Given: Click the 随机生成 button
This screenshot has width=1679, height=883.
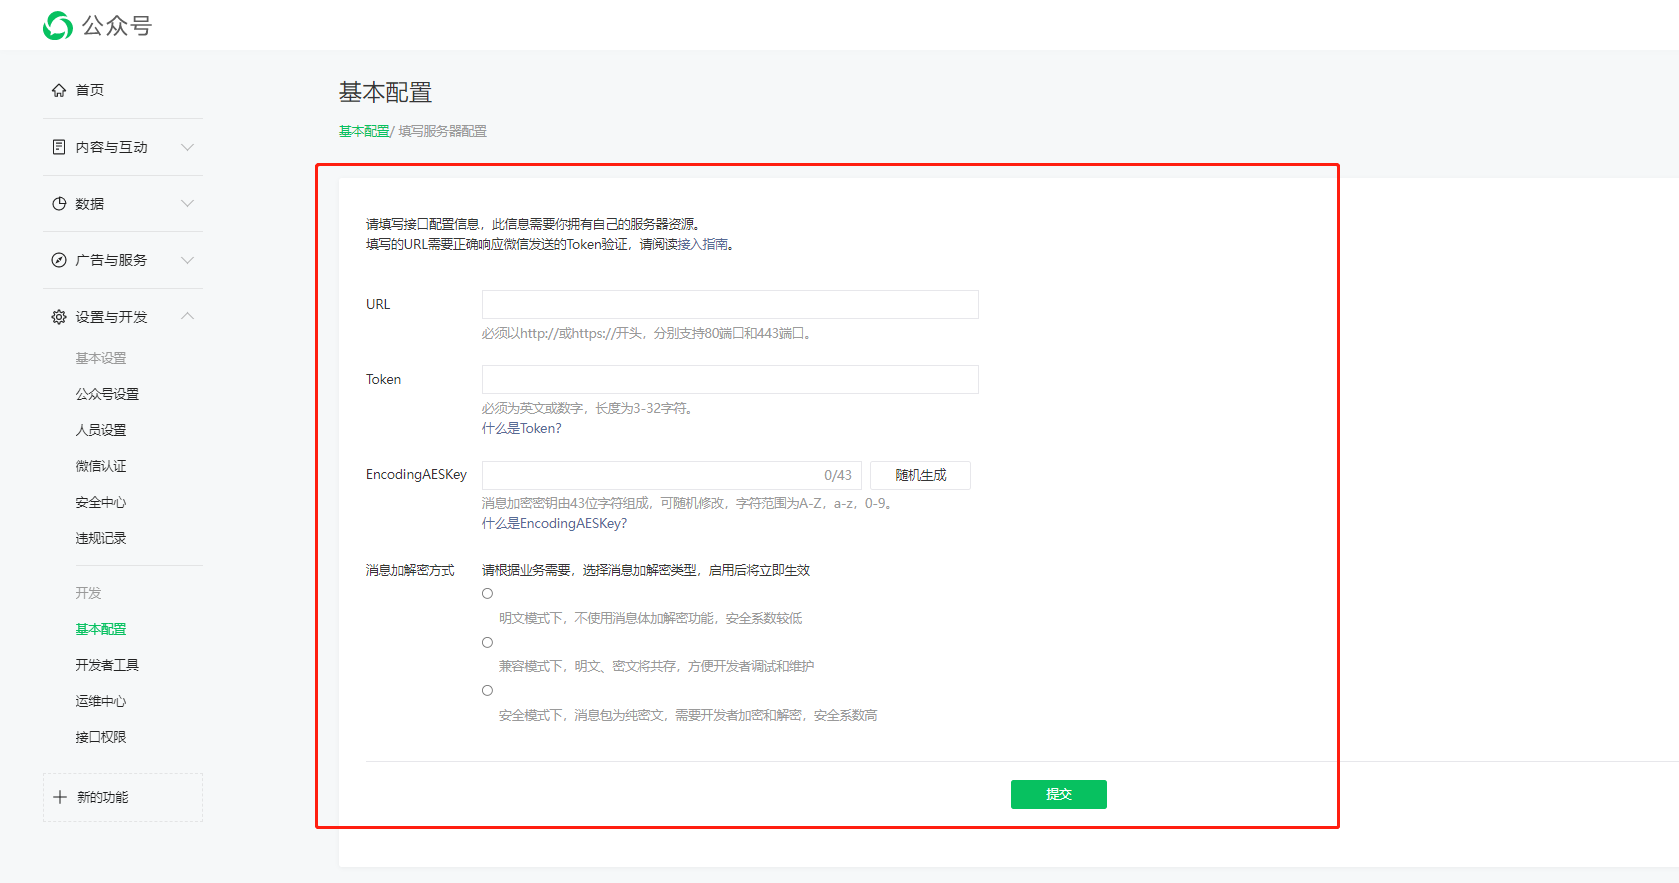Looking at the screenshot, I should click(x=920, y=475).
